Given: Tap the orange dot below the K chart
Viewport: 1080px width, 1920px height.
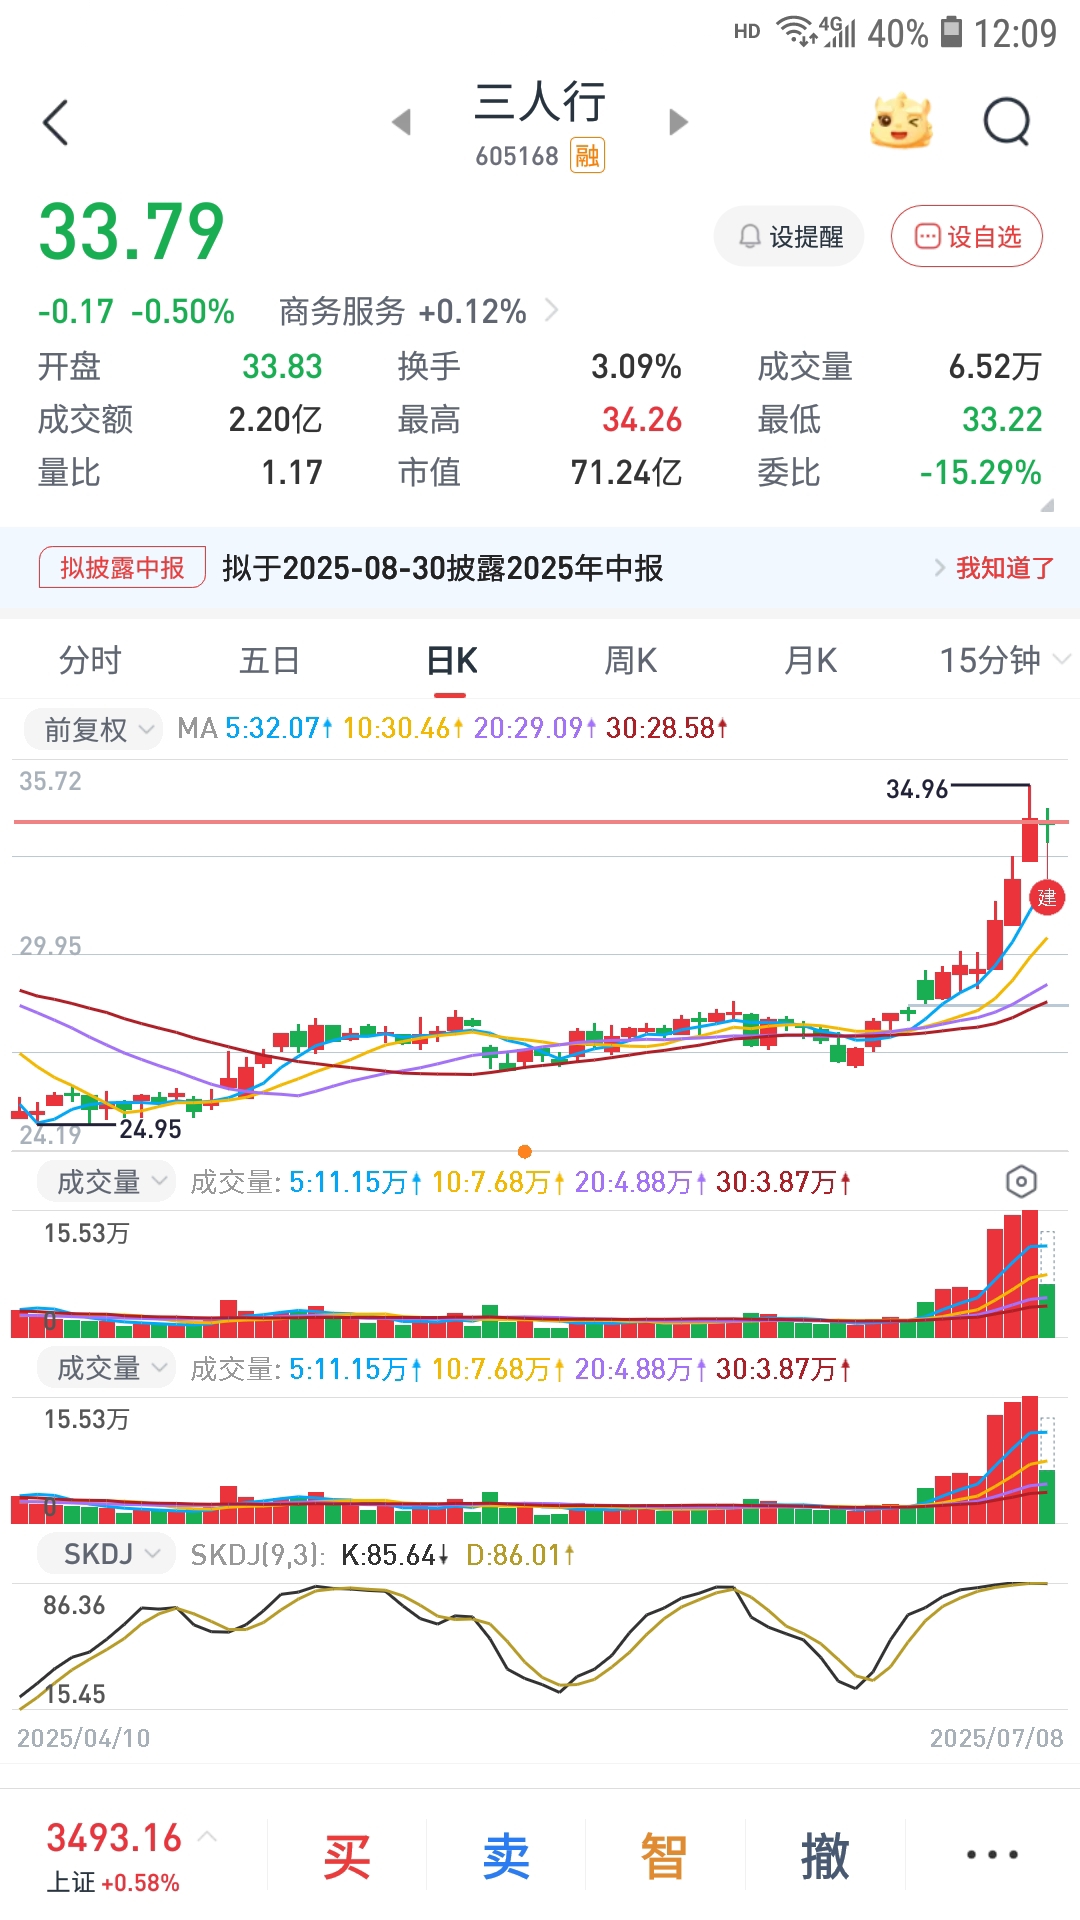Looking at the screenshot, I should [525, 1151].
